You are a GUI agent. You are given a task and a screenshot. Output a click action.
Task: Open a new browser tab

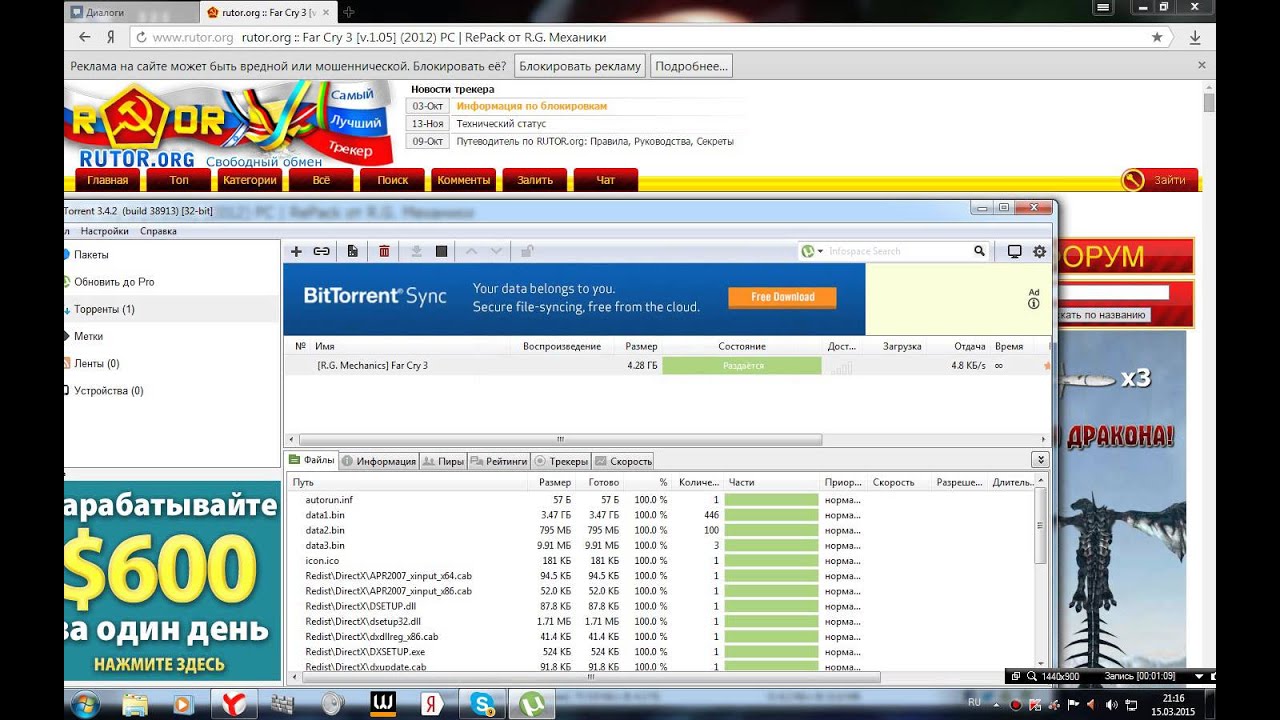tap(348, 12)
